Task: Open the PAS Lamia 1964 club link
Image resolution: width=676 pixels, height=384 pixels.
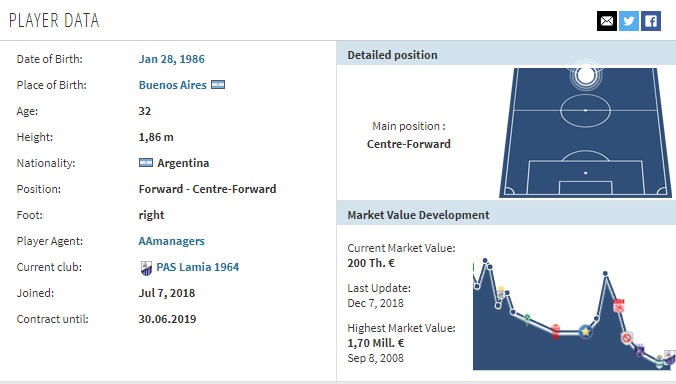Action: tap(197, 267)
